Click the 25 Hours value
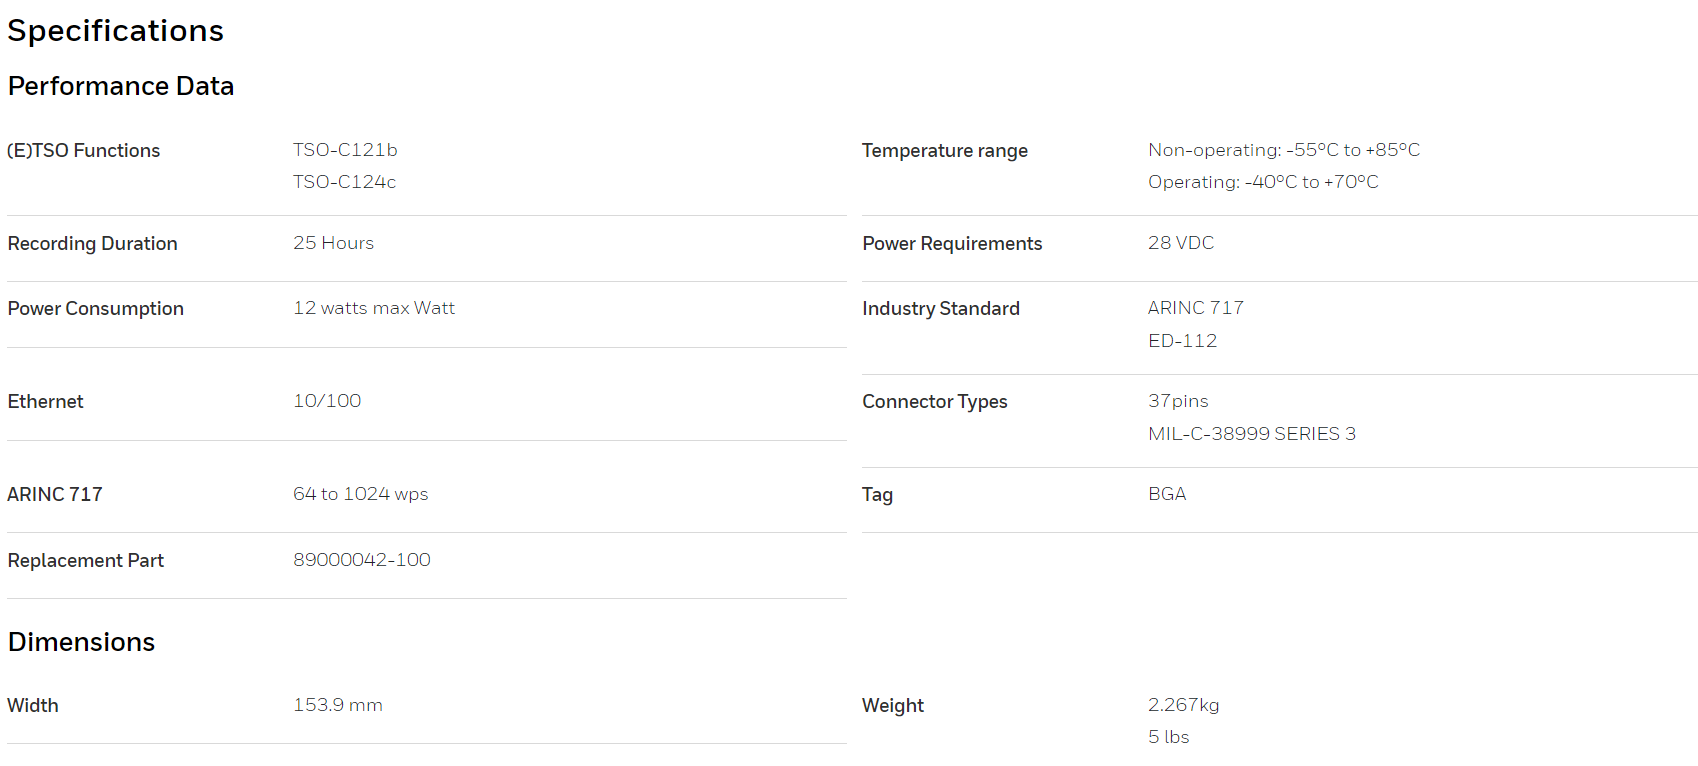1698x766 pixels. tap(333, 243)
